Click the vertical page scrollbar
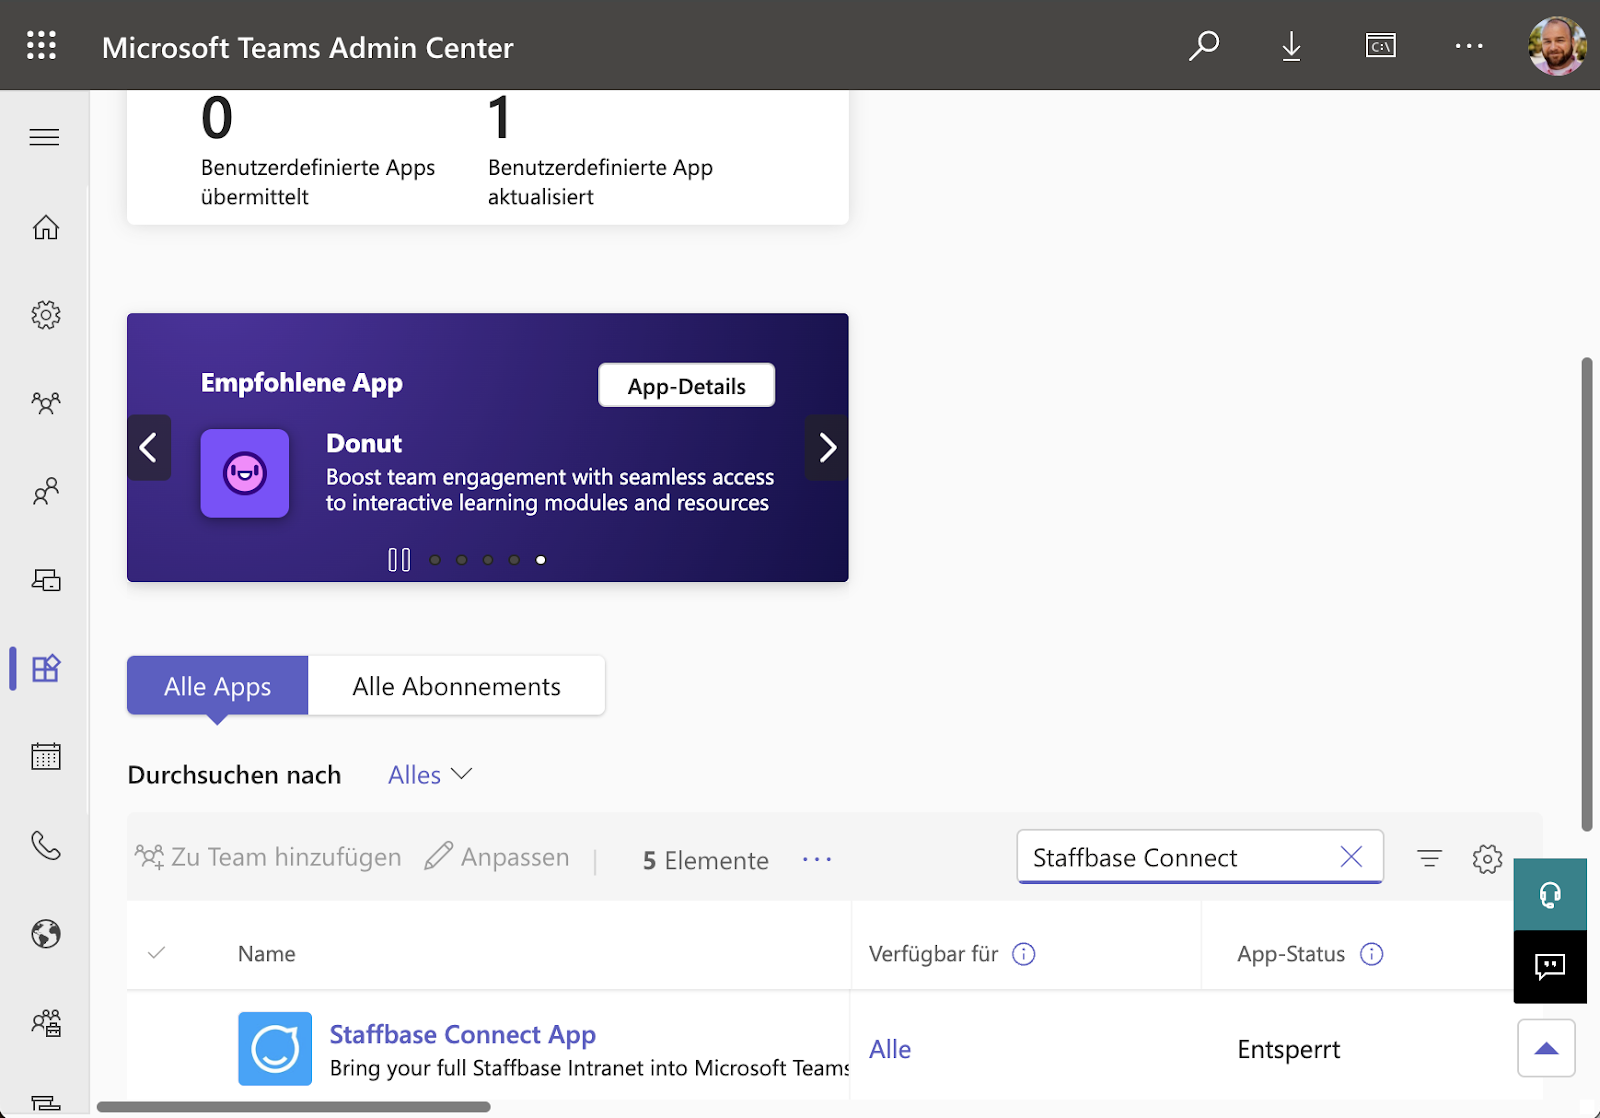Image resolution: width=1600 pixels, height=1118 pixels. pyautogui.click(x=1587, y=594)
